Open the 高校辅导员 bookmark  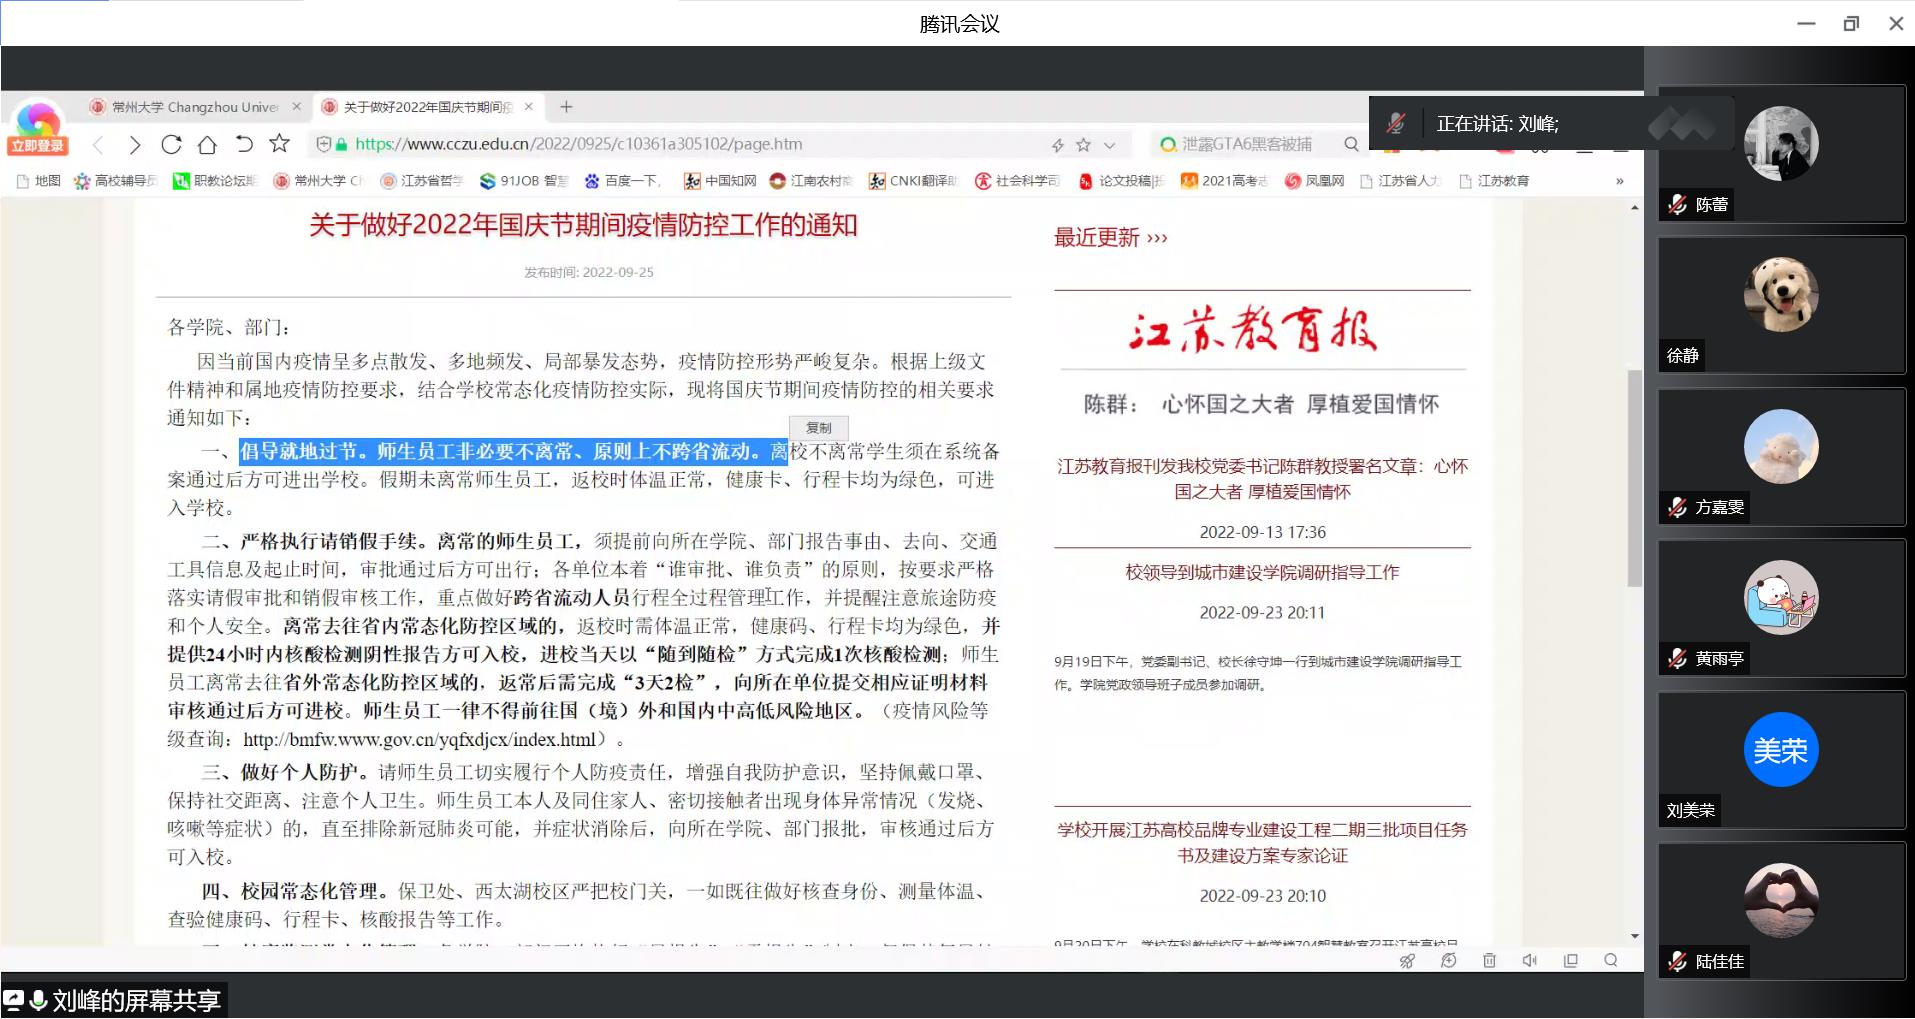click(115, 181)
